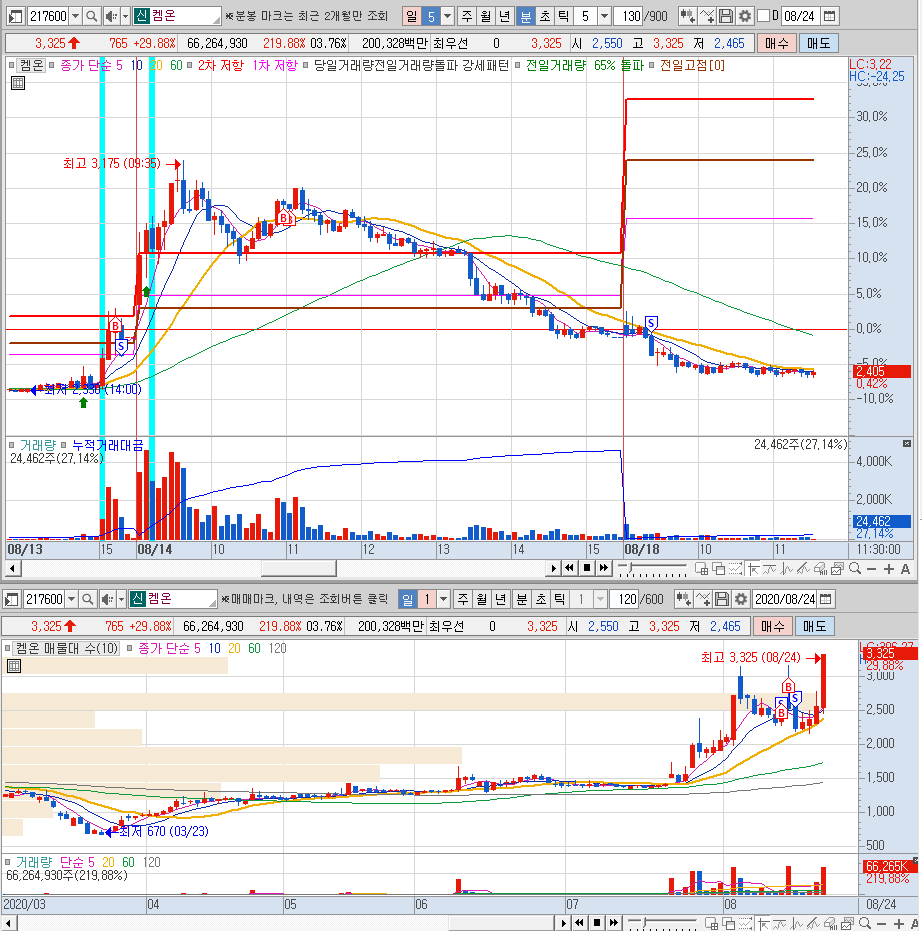Click the speaker sound icon in top chart toolbar
The height and width of the screenshot is (931, 922).
110,16
